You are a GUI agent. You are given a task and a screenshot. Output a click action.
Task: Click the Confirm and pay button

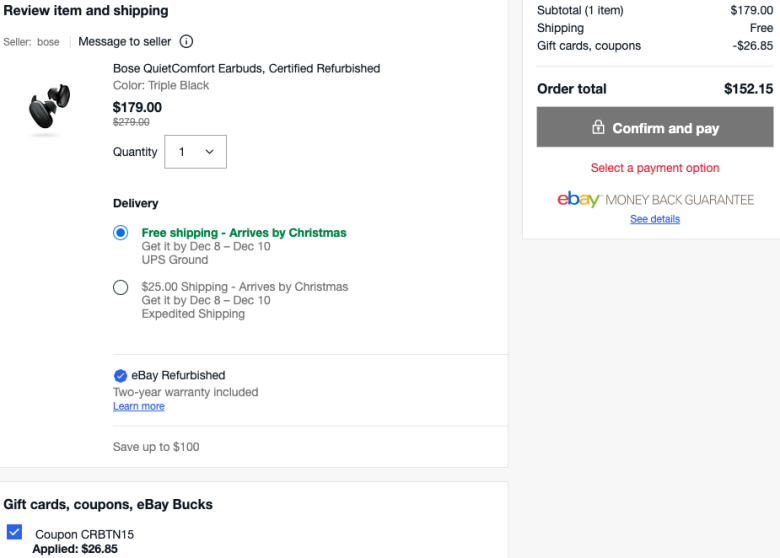point(655,127)
